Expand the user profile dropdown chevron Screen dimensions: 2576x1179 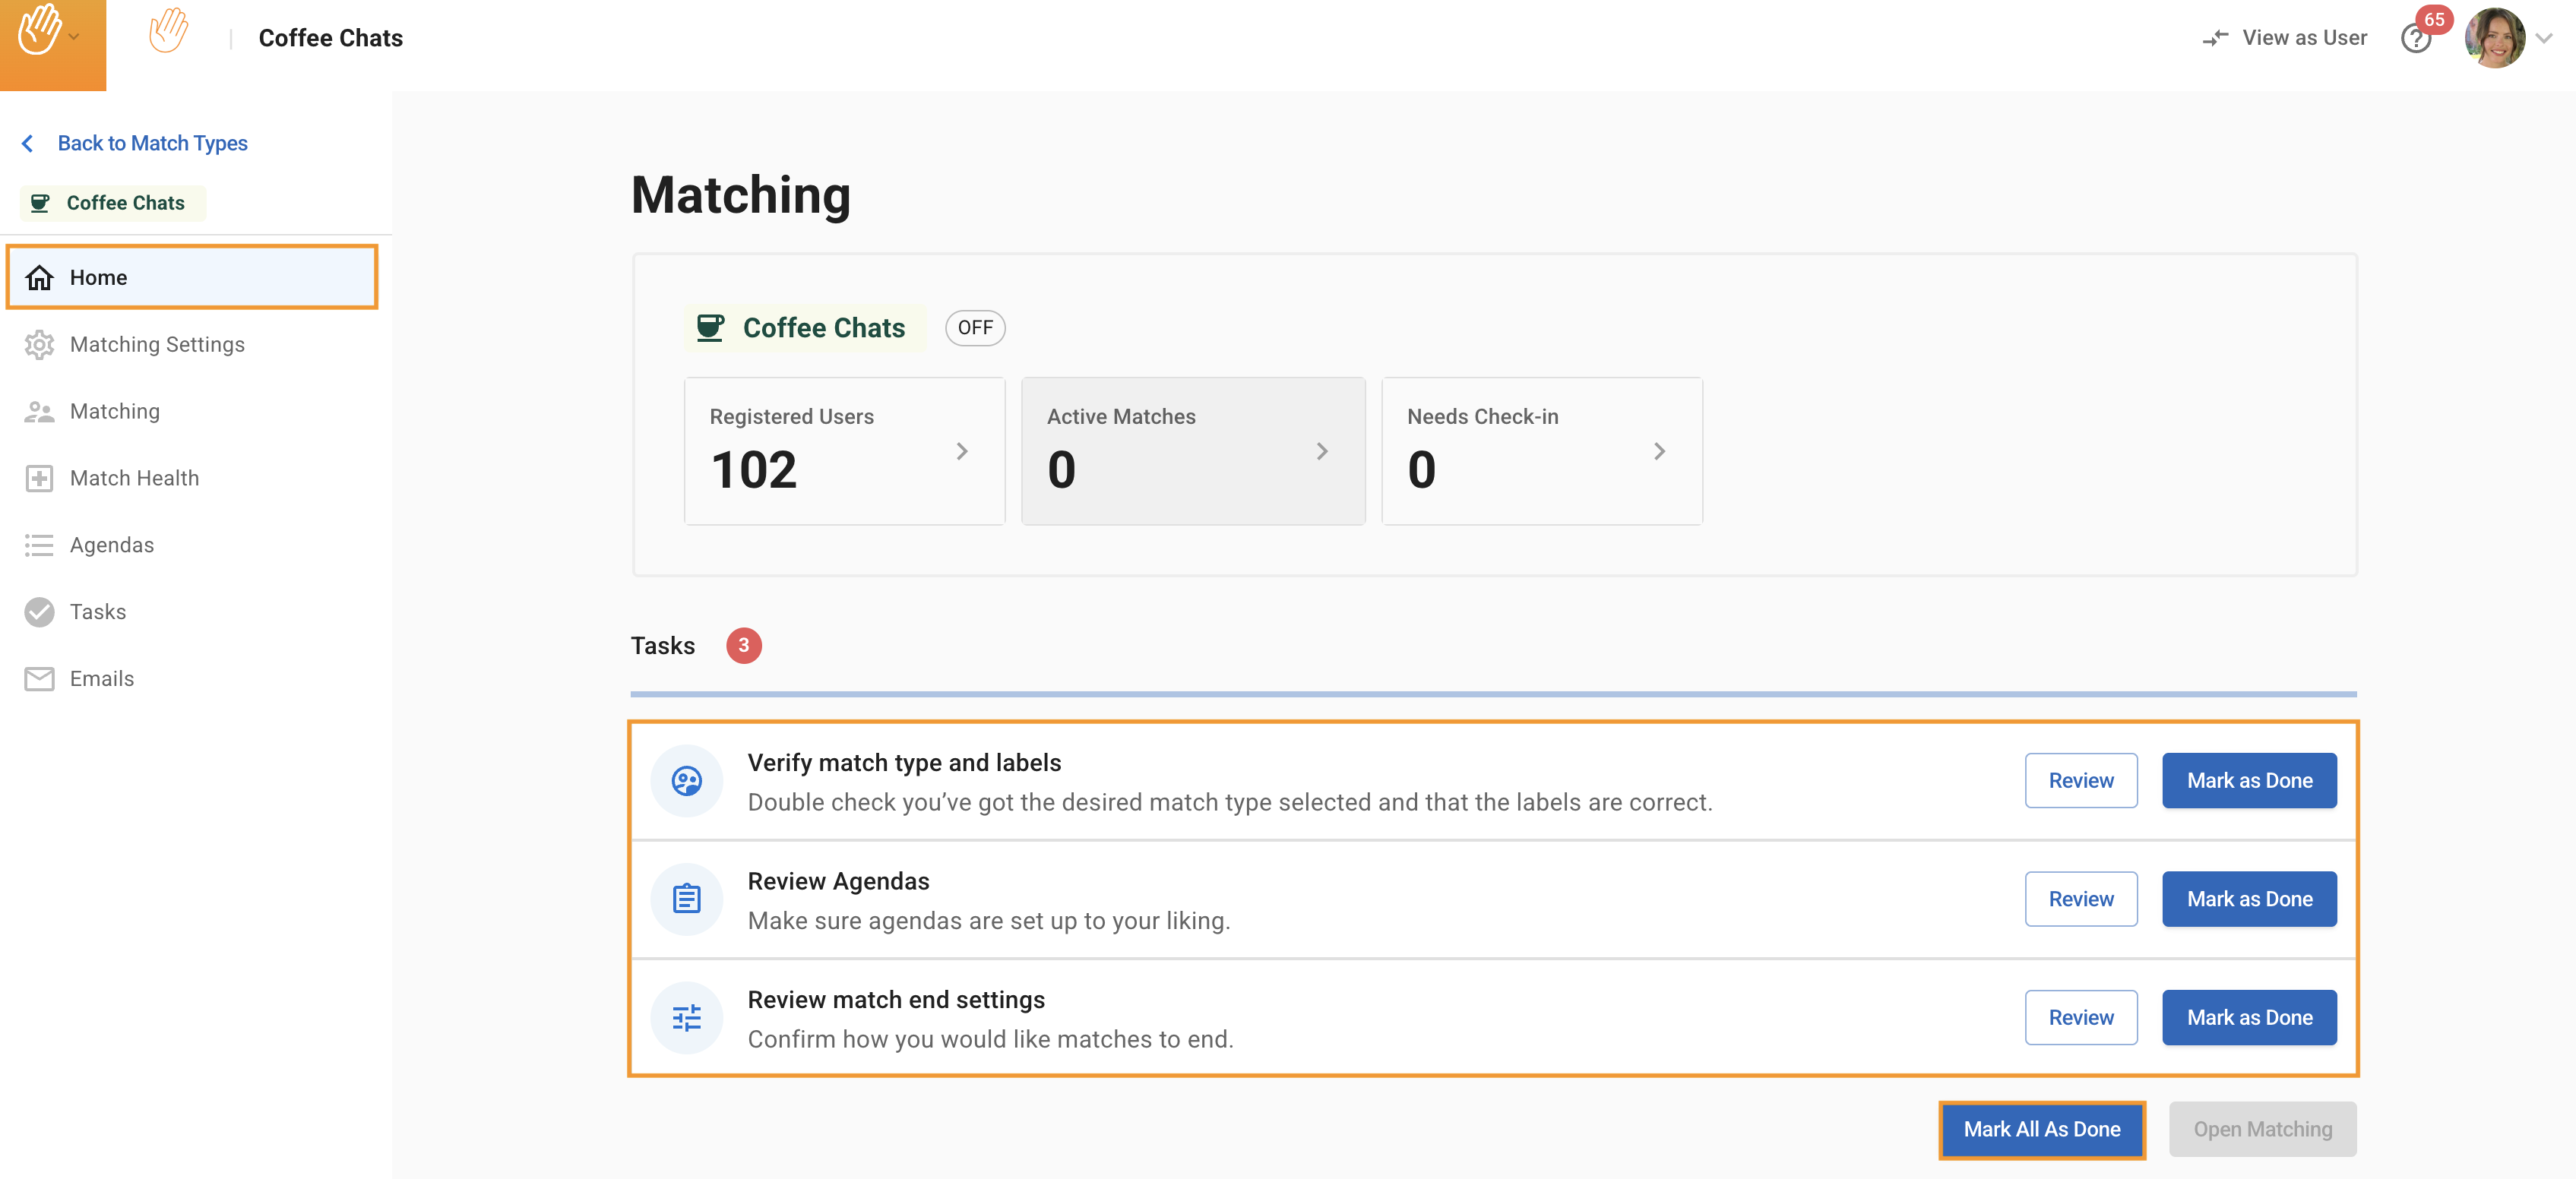click(2545, 39)
